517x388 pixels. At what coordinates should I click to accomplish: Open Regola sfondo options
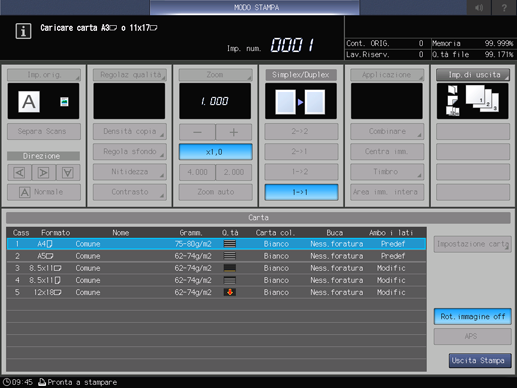coord(130,152)
